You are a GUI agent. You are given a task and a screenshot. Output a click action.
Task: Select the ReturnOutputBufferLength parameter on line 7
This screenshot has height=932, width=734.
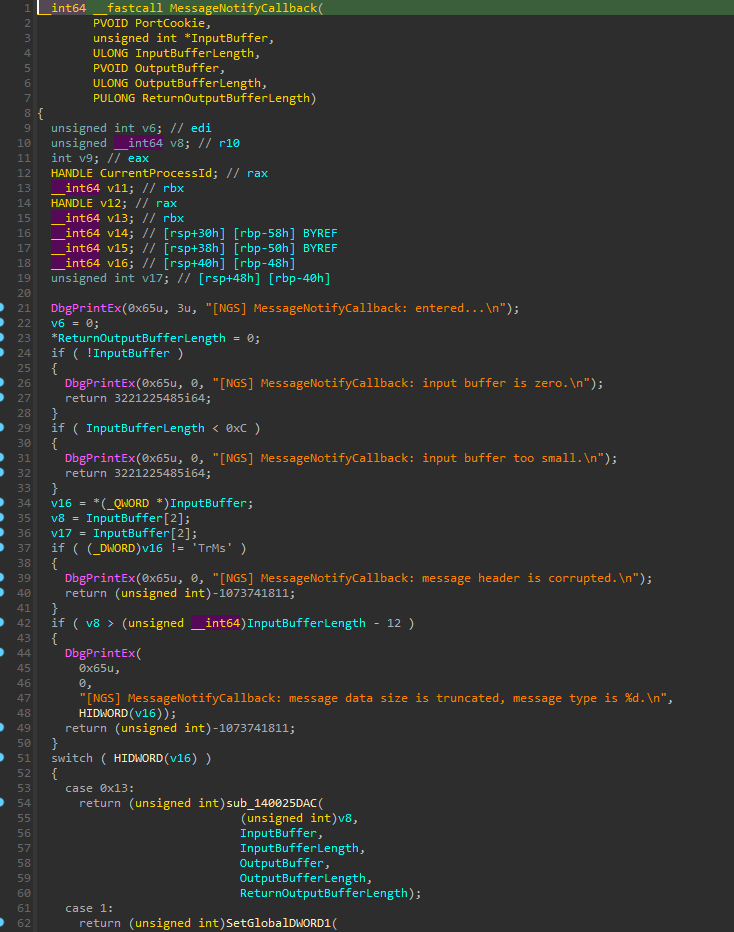pyautogui.click(x=226, y=98)
